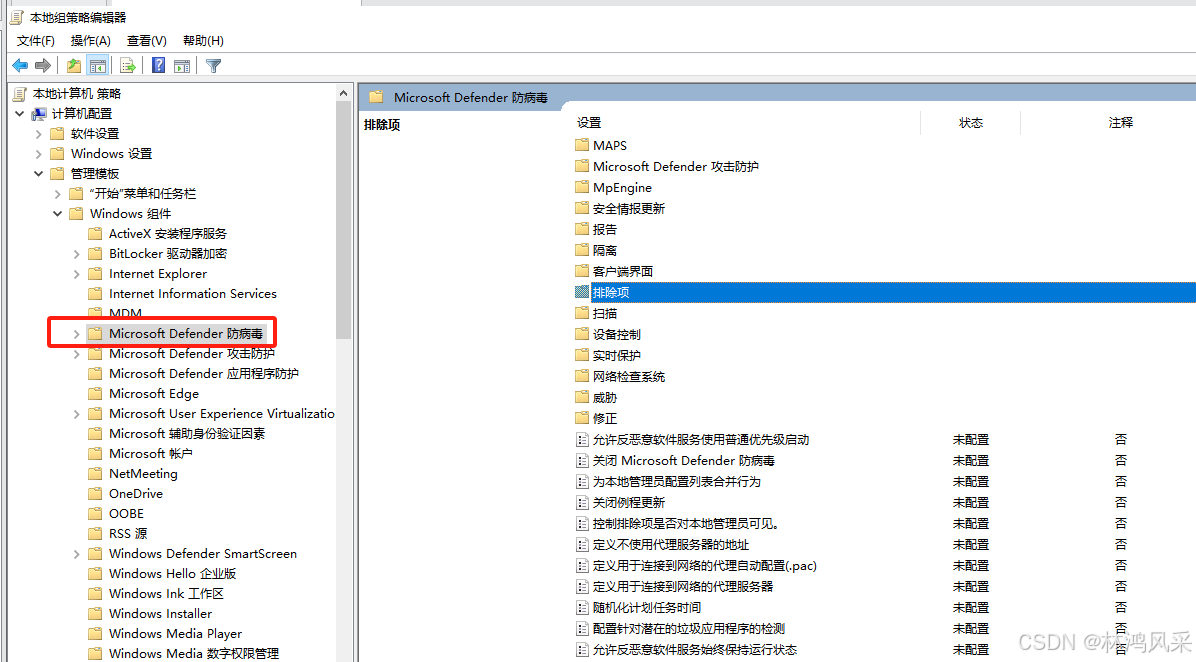Select policy 配置针对潜在的垃圾应用程序的检测
This screenshot has width=1196, height=662.
(689, 628)
